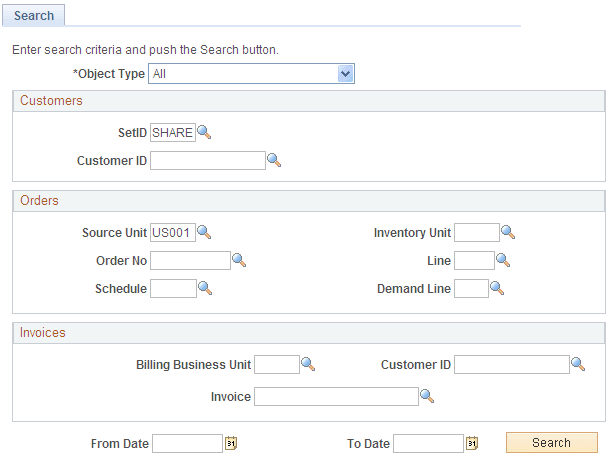Screen dimensions: 615x459
Task: Click the Schedule lookup icon
Action: pos(205,289)
